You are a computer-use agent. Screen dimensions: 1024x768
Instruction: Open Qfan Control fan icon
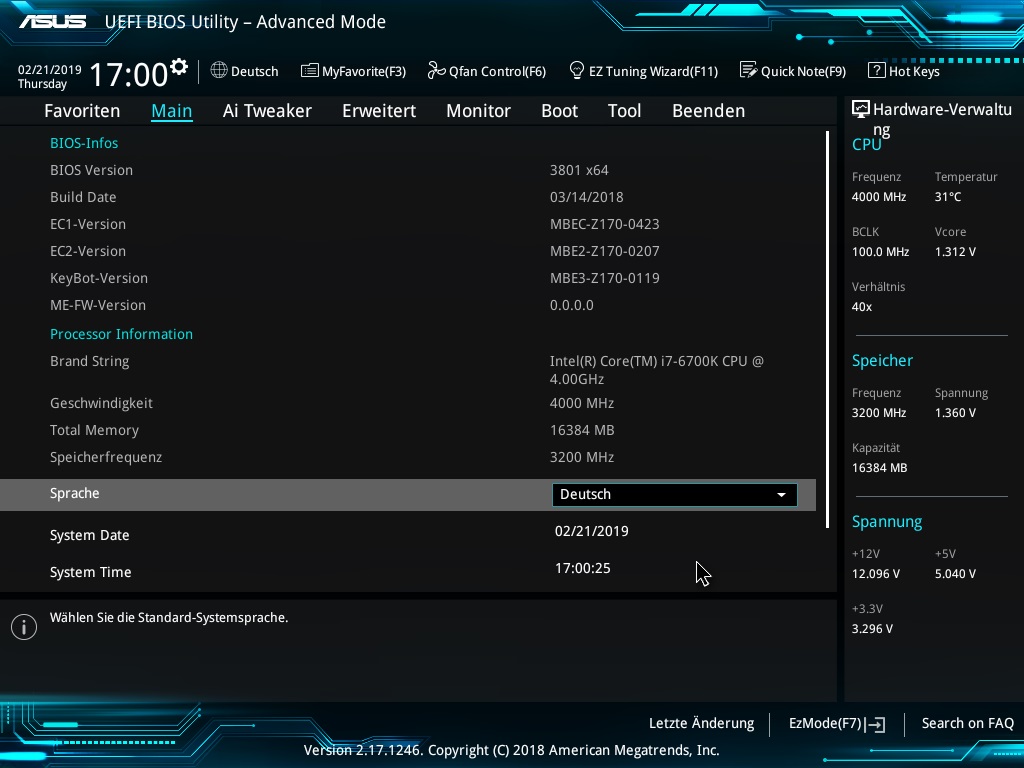[436, 70]
